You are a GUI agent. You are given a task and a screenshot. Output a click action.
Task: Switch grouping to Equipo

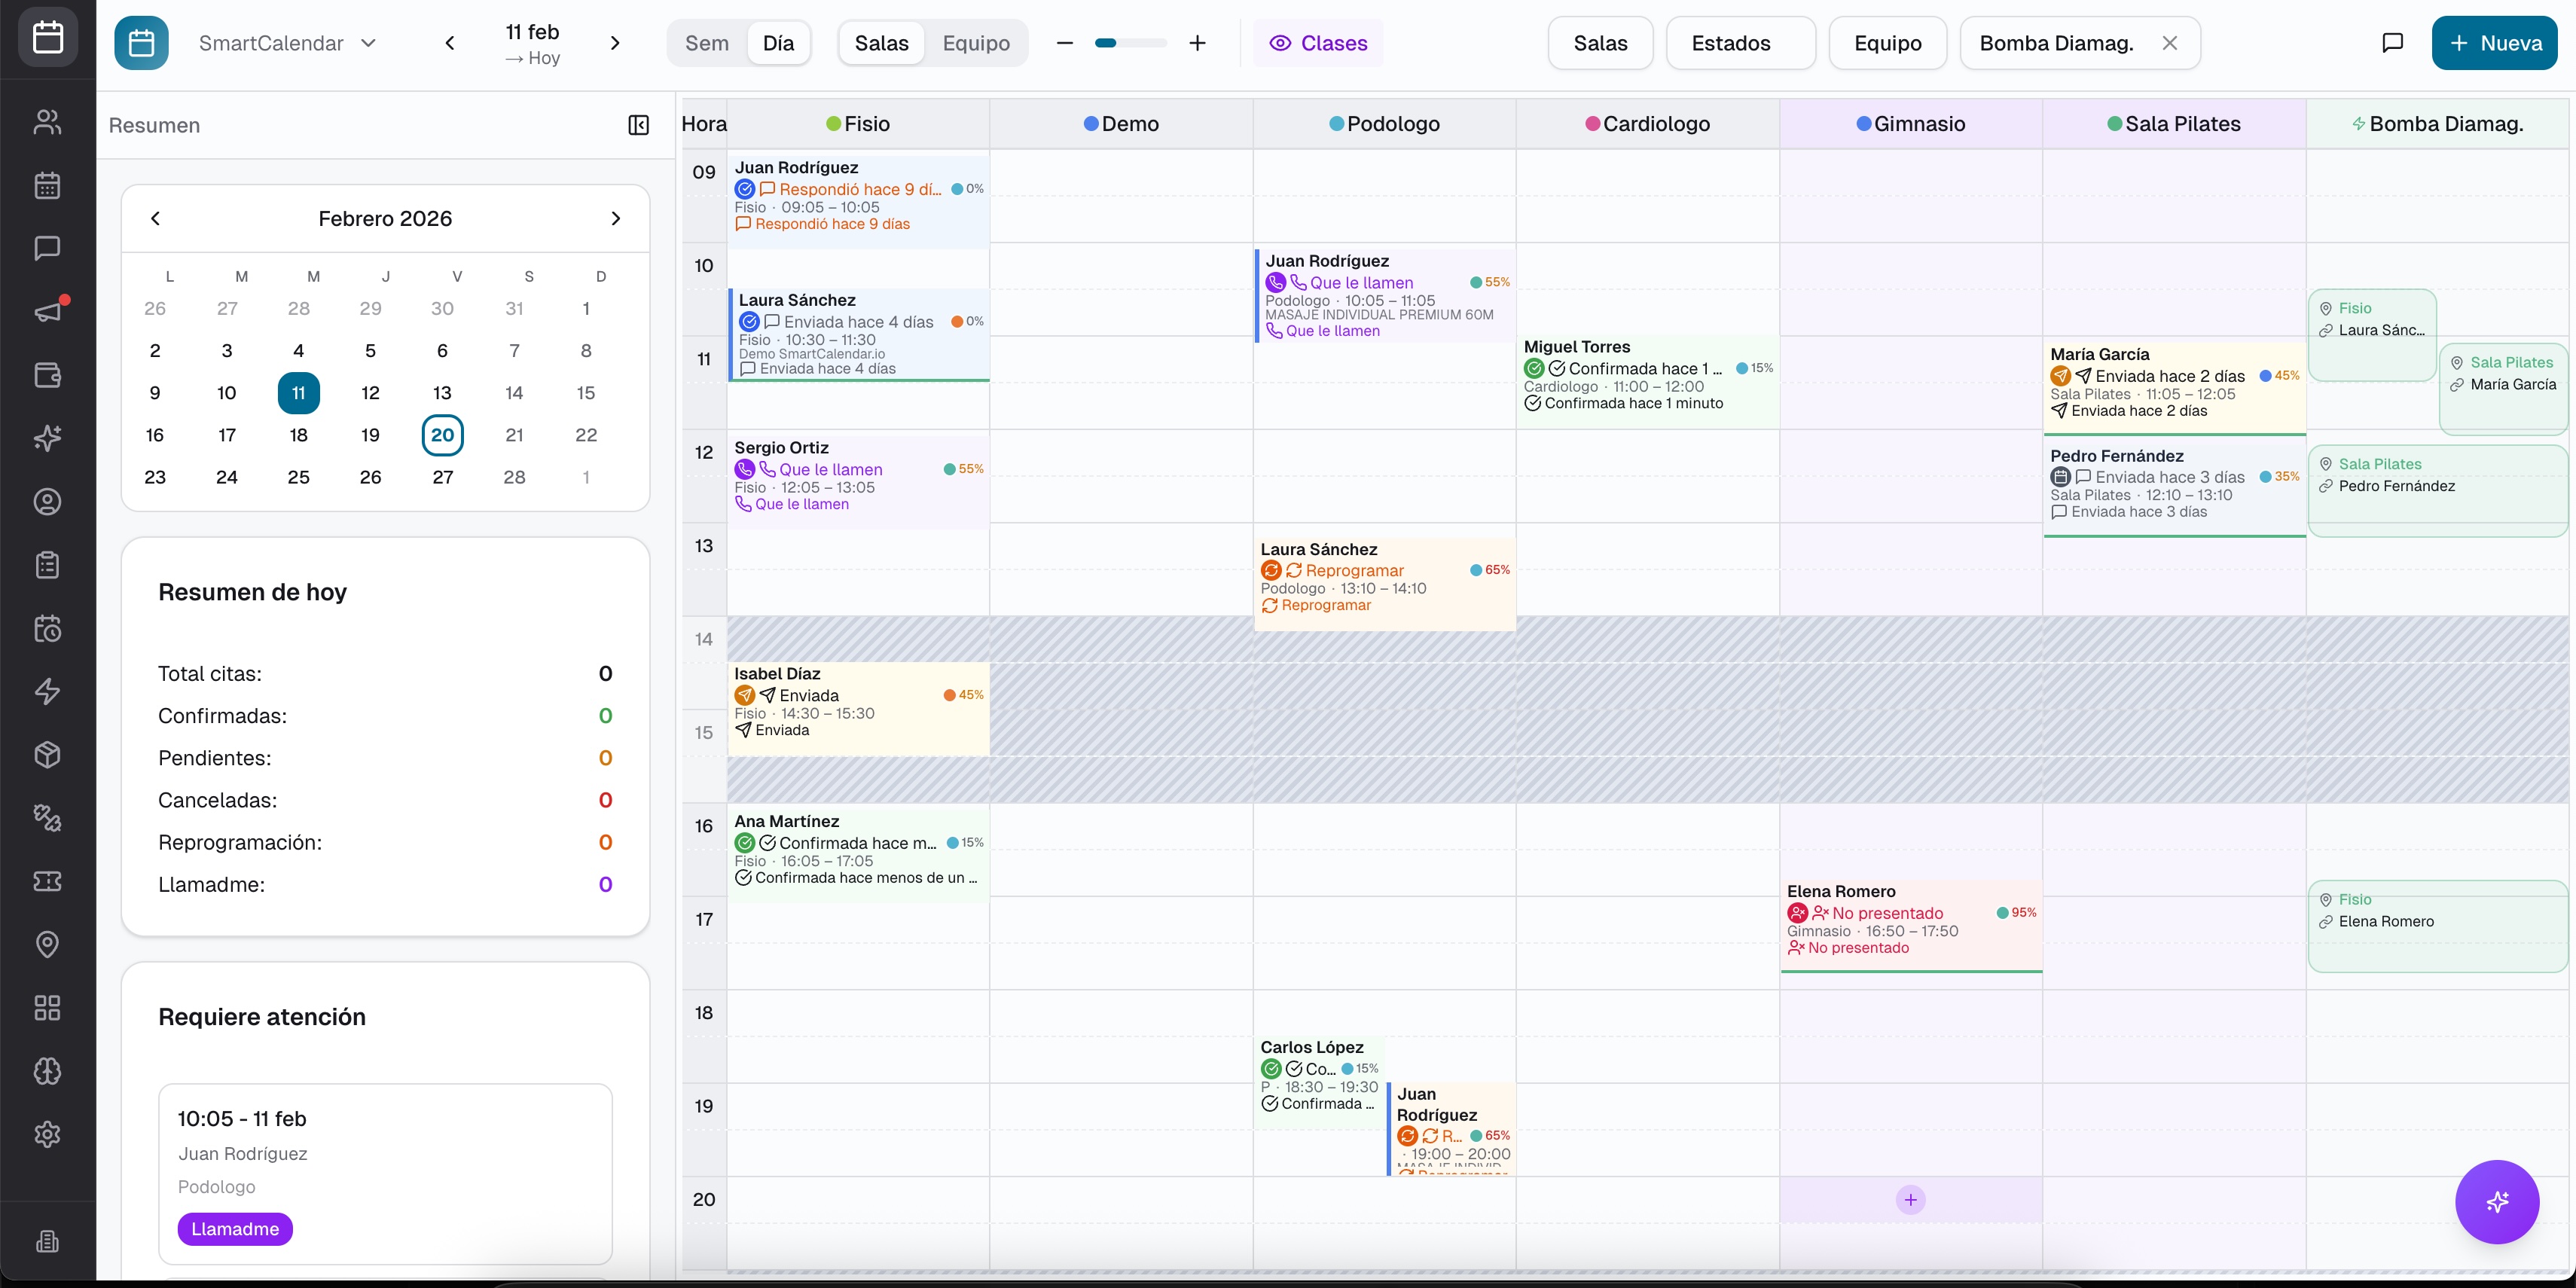click(975, 43)
